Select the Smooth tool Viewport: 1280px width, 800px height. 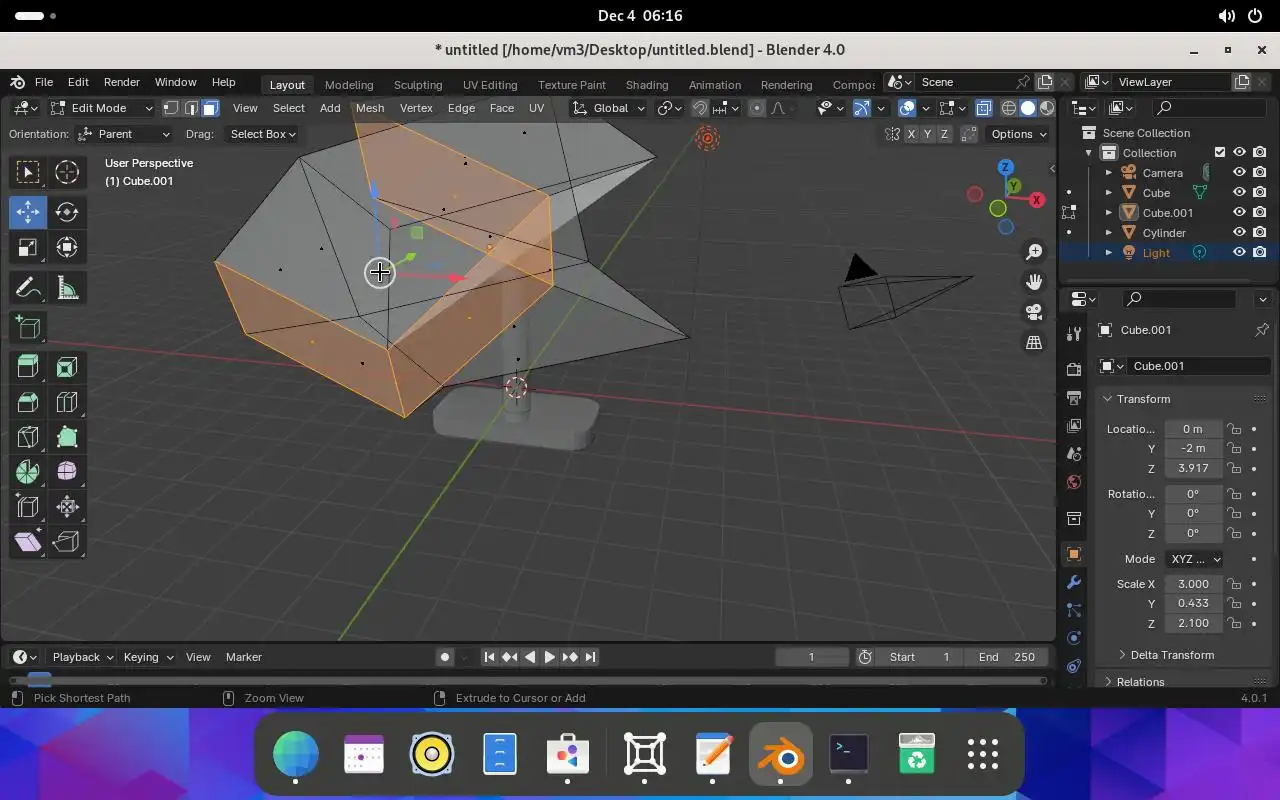click(x=67, y=471)
